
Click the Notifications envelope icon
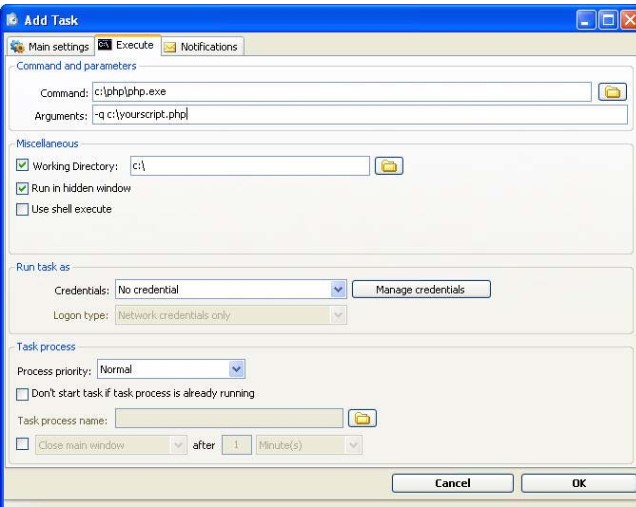tap(170, 47)
